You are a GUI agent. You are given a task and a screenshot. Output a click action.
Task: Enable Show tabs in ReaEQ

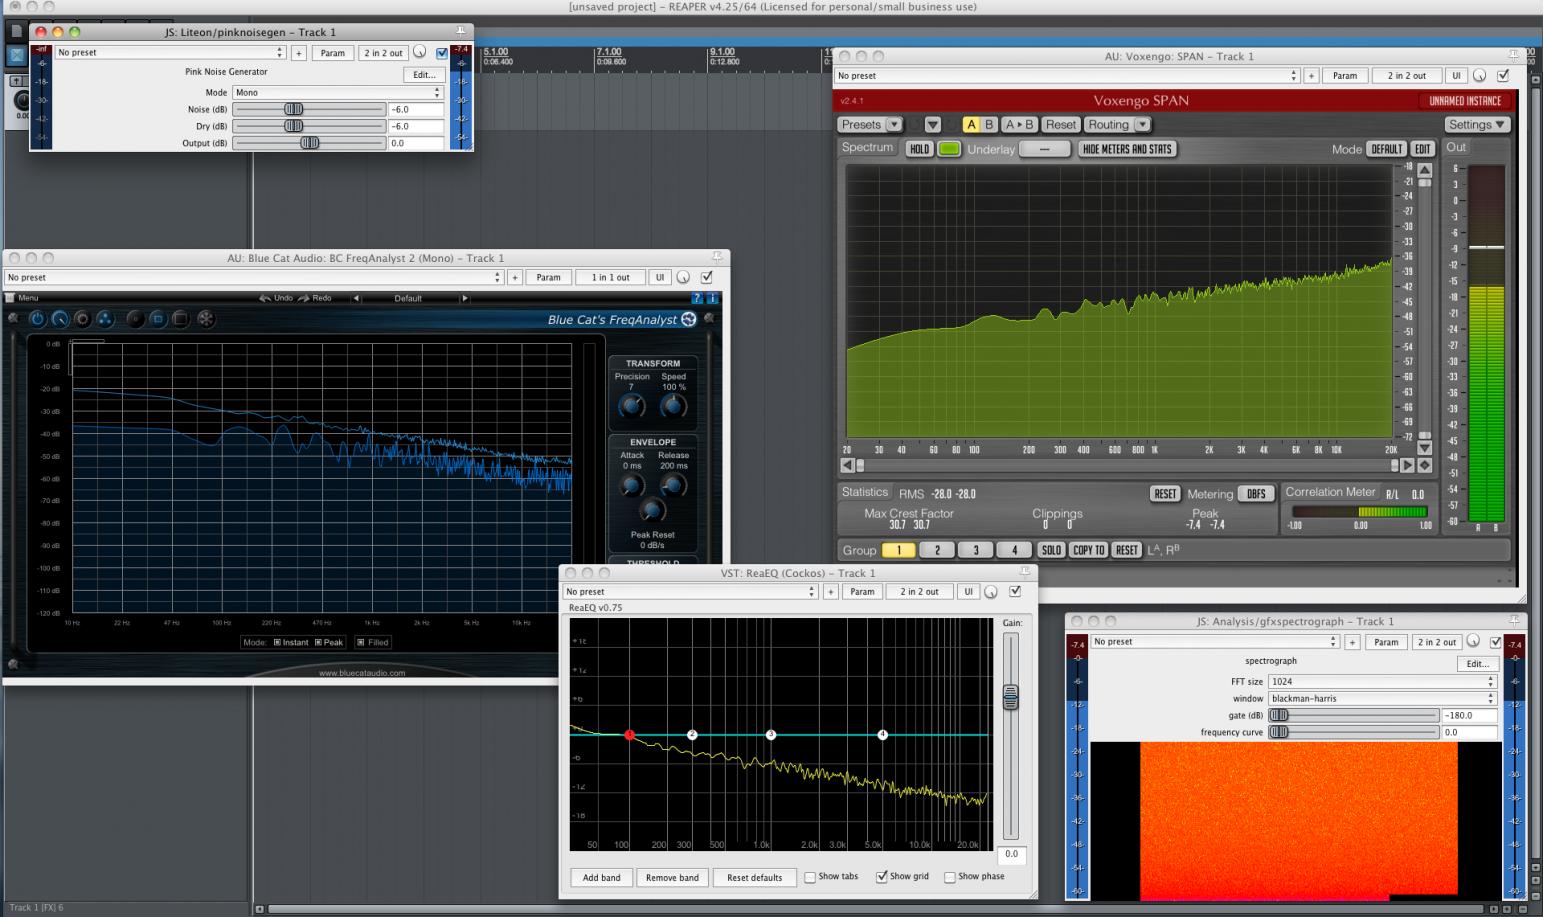[810, 877]
